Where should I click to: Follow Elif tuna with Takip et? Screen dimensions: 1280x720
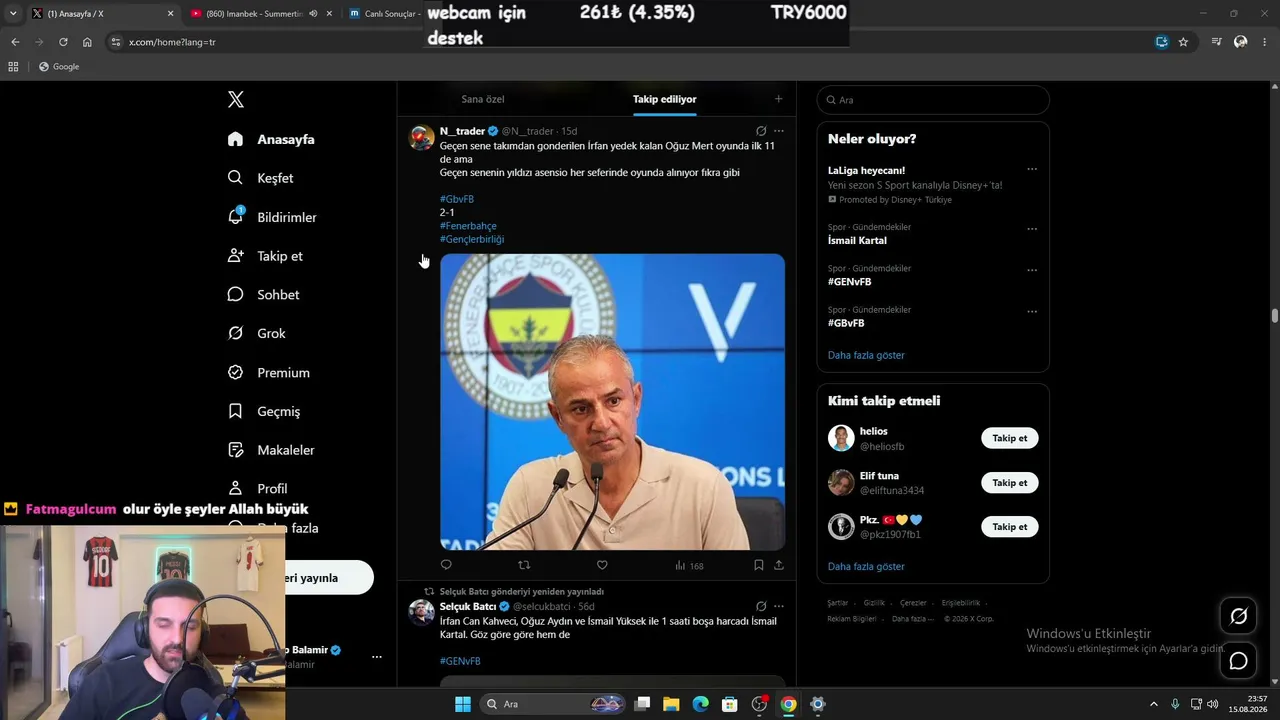1010,483
